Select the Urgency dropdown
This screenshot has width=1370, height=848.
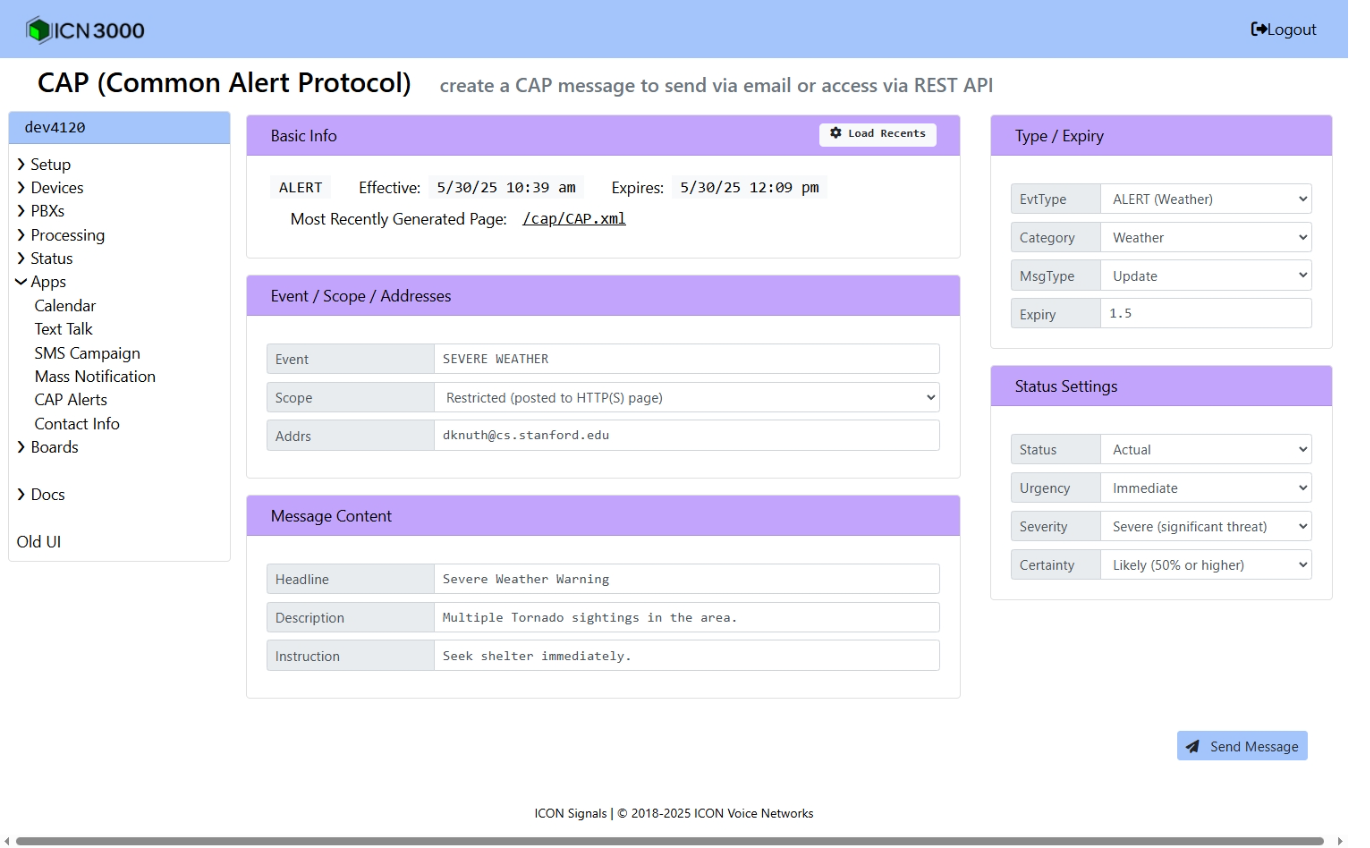(1205, 489)
